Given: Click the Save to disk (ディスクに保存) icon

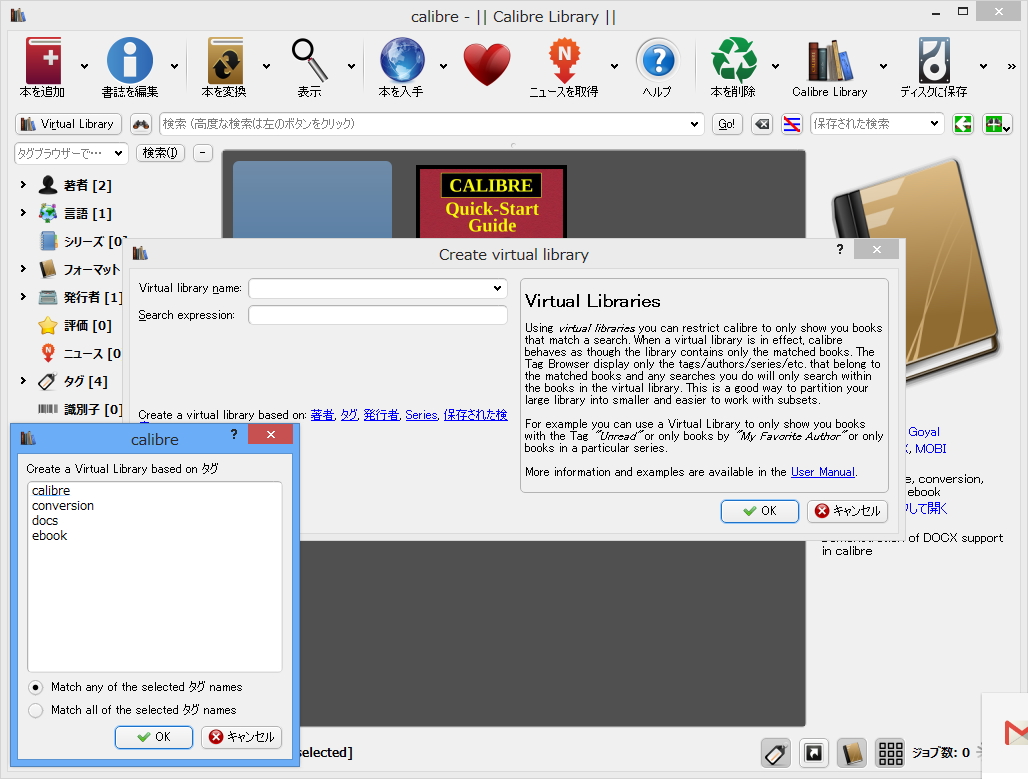Looking at the screenshot, I should pos(932,62).
